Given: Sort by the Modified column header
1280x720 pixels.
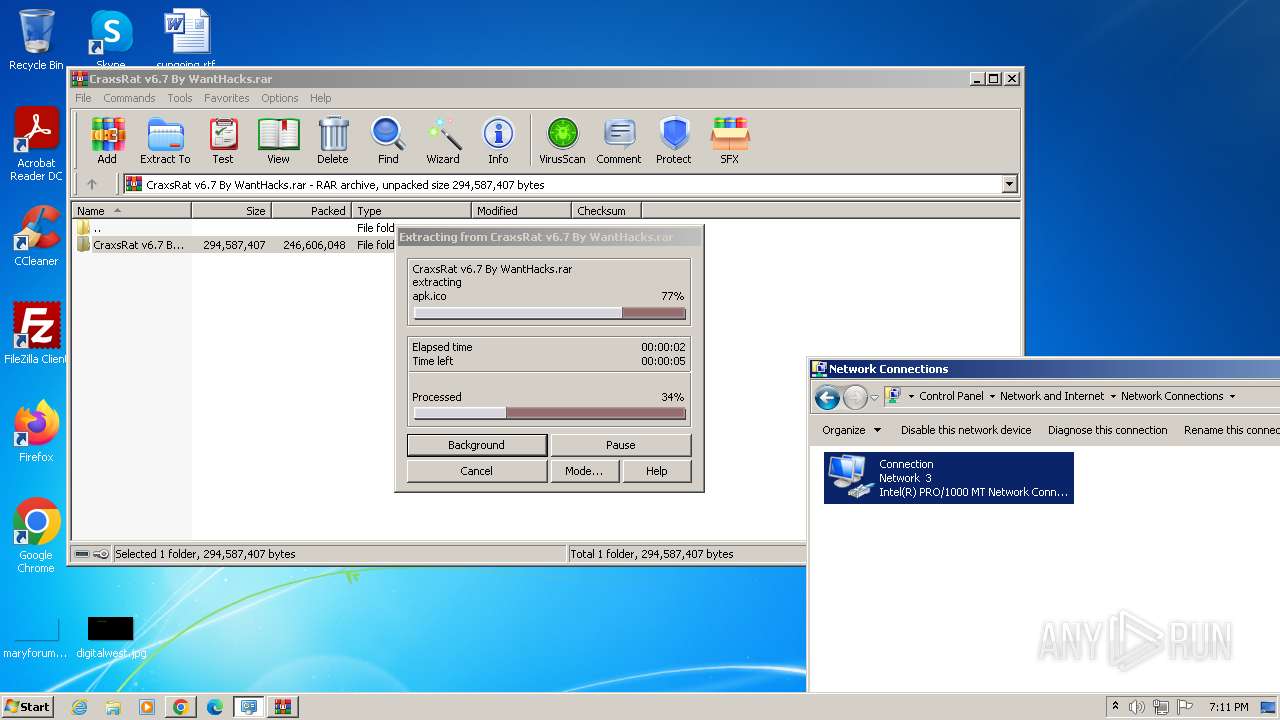Looking at the screenshot, I should (521, 211).
